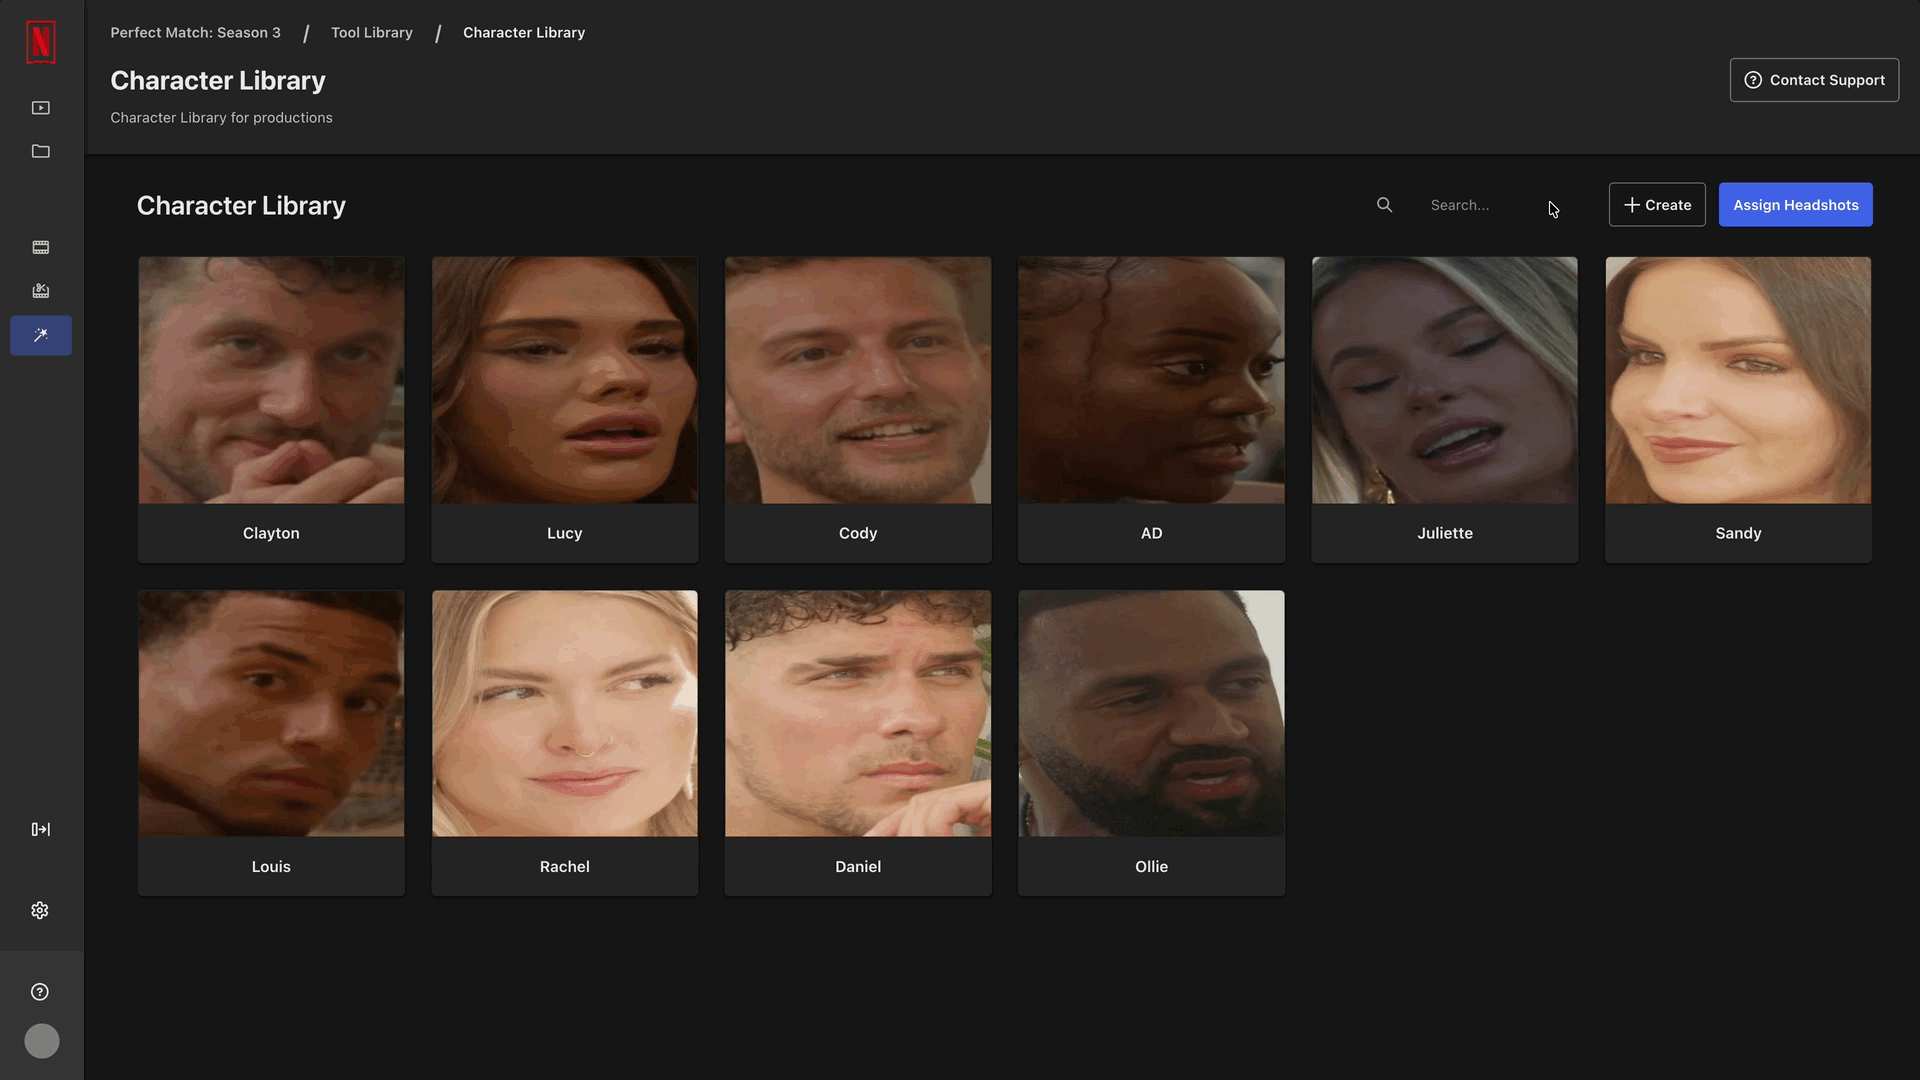
Task: Expand the sidebar with arrow icon
Action: pyautogui.click(x=41, y=829)
